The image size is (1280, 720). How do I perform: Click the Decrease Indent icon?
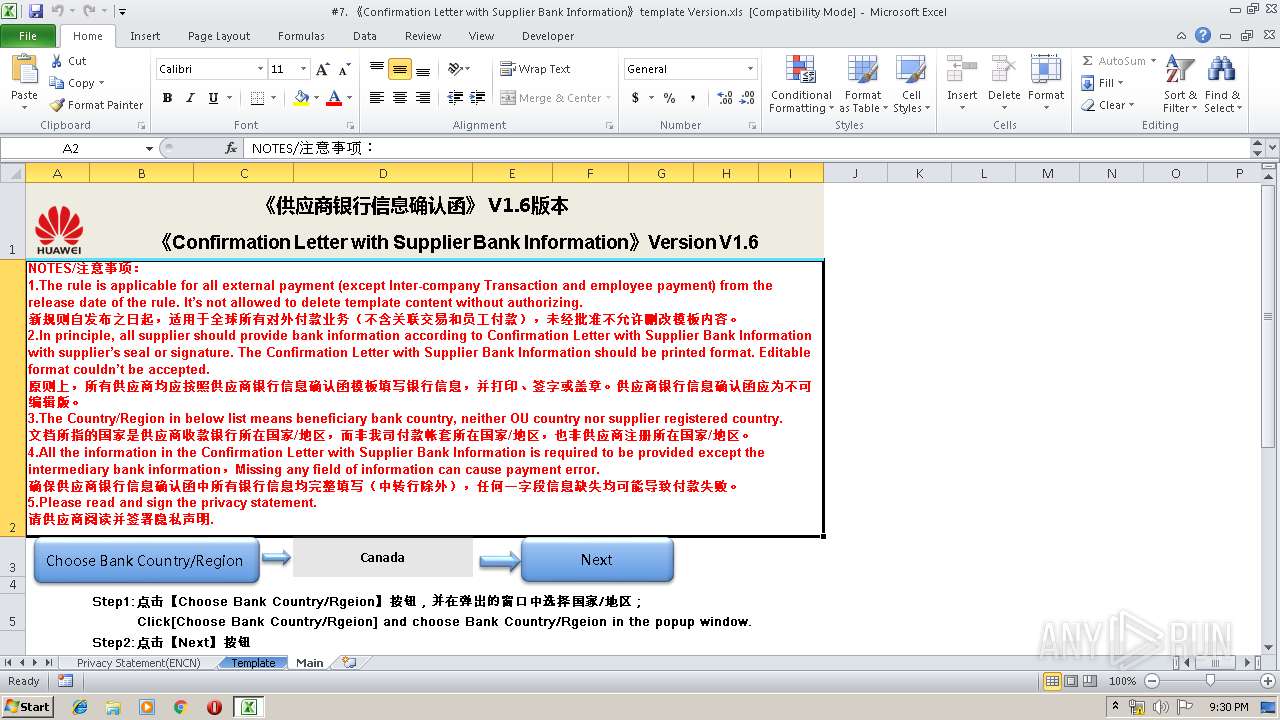455,98
